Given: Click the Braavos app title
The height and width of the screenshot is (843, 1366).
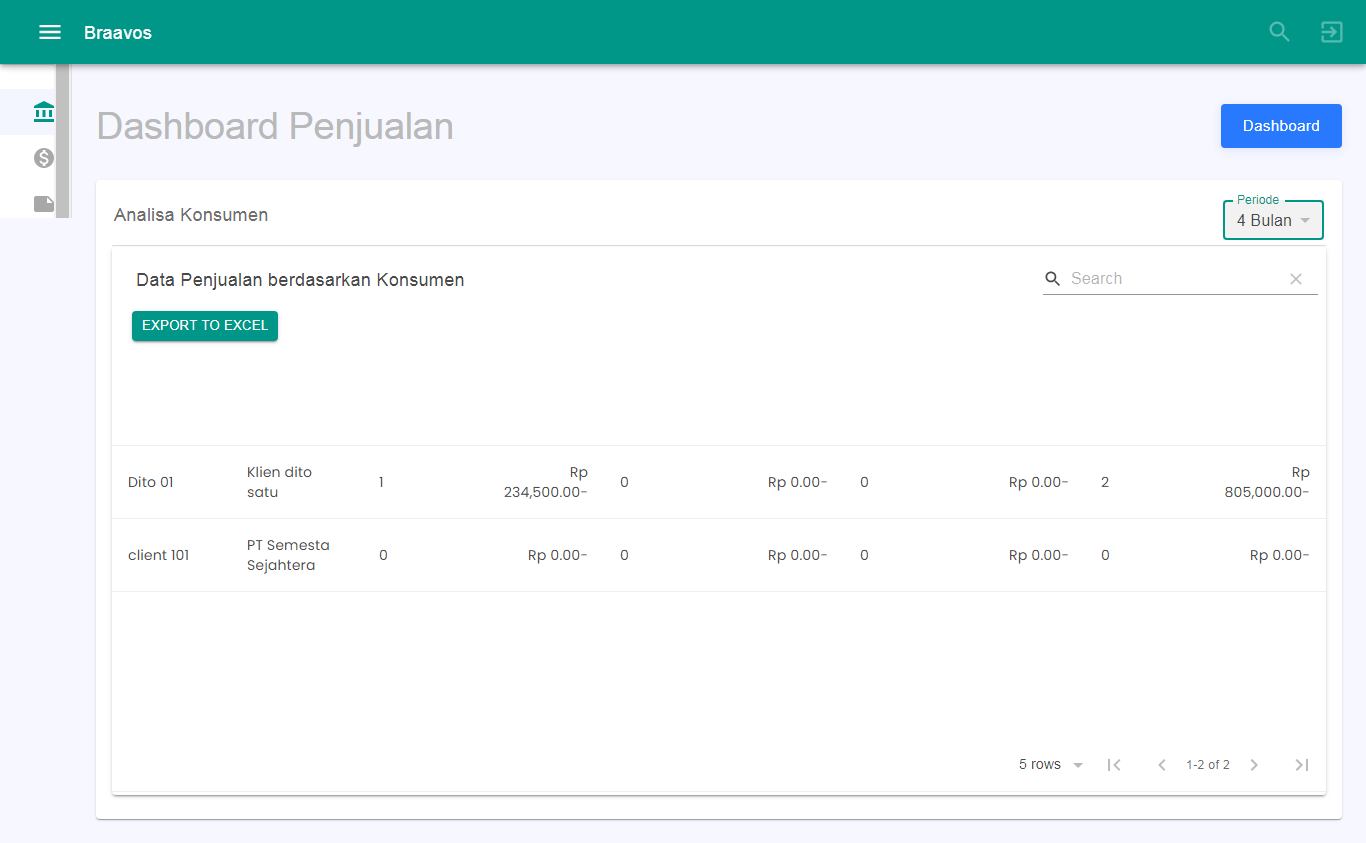Looking at the screenshot, I should point(117,31).
